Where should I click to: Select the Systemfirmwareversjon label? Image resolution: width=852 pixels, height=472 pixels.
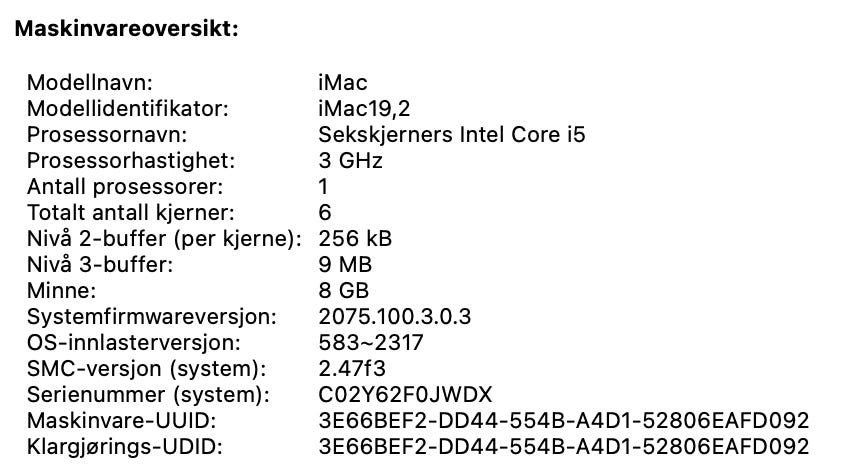pos(152,317)
